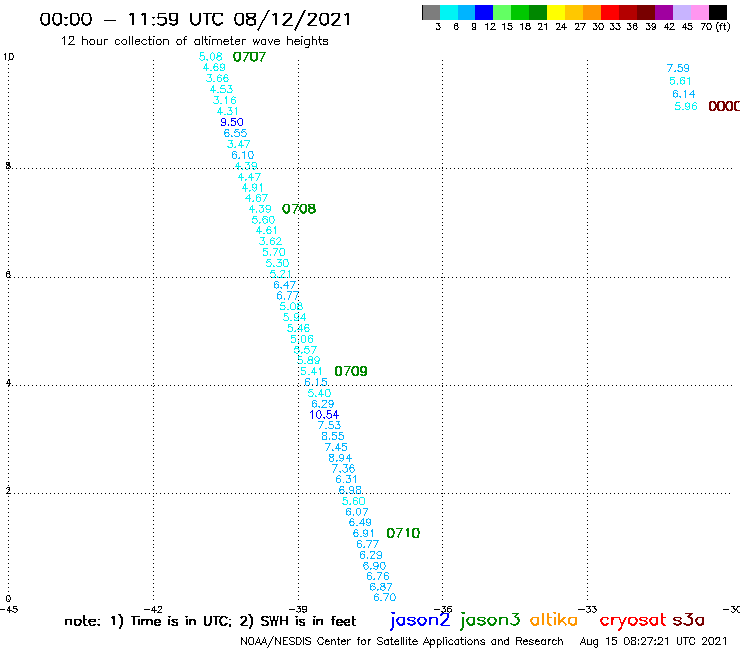Click the dark red 0000 time label
This screenshot has height=650, width=740.
[724, 107]
